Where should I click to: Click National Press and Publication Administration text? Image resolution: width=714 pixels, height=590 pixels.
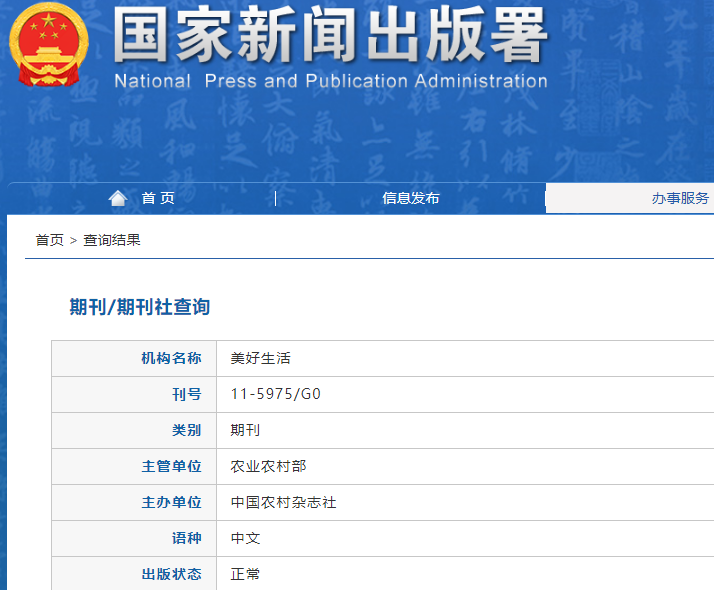pos(330,81)
